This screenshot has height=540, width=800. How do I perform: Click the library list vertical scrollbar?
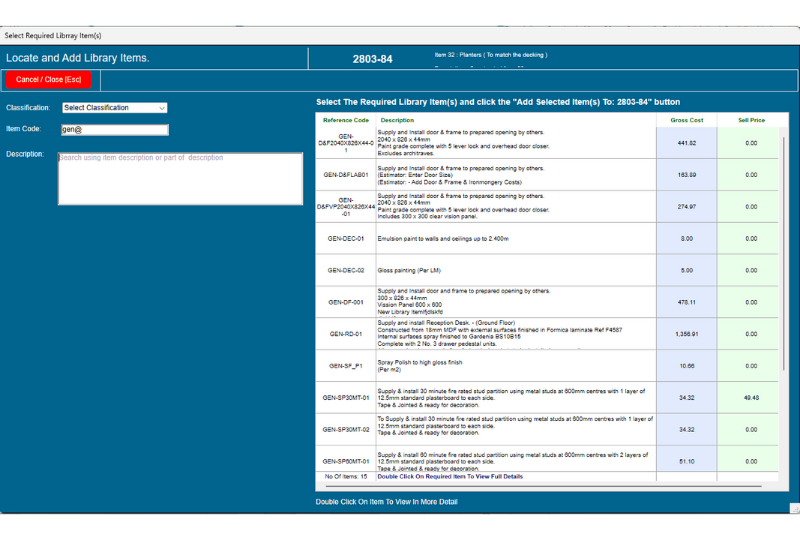[x=783, y=300]
